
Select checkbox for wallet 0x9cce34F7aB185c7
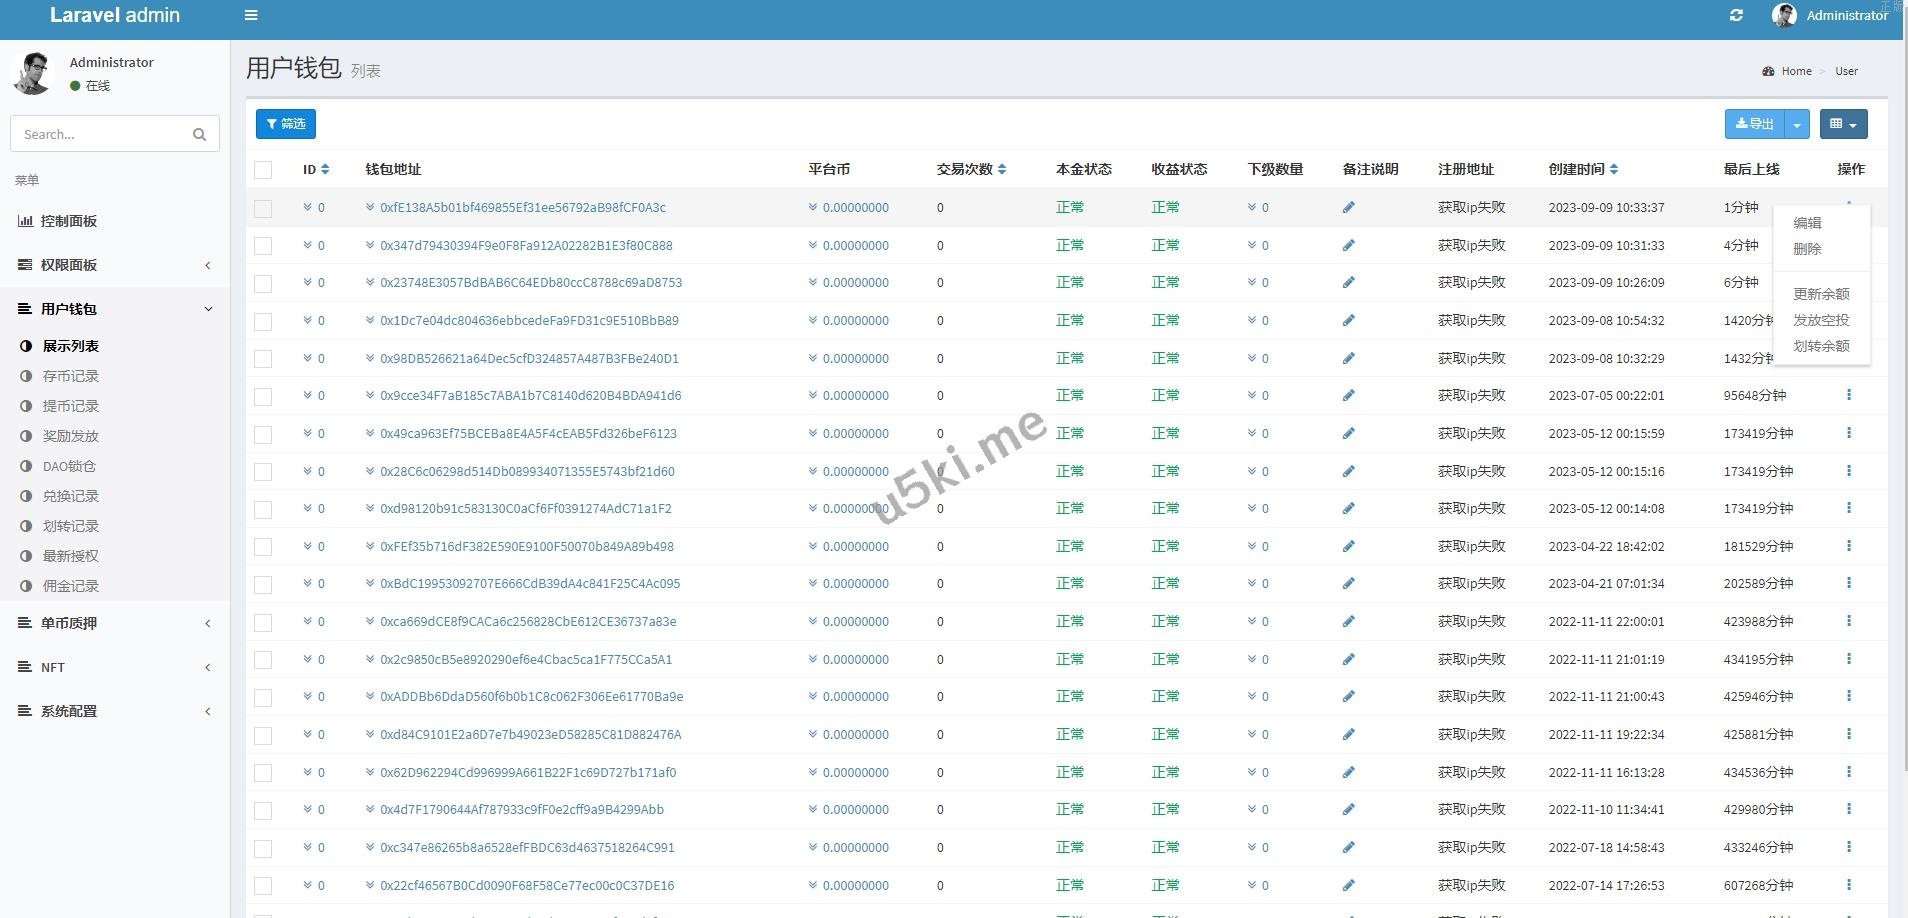point(263,396)
